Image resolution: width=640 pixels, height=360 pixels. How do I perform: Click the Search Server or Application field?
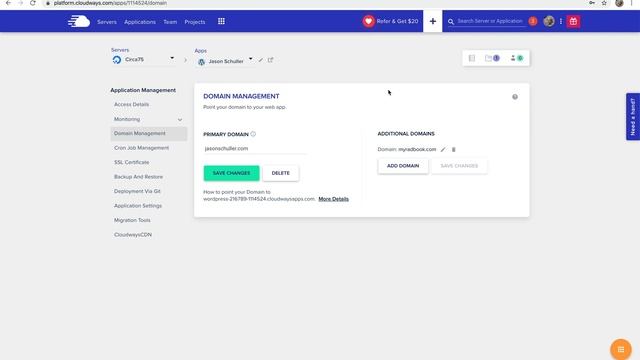click(490, 21)
